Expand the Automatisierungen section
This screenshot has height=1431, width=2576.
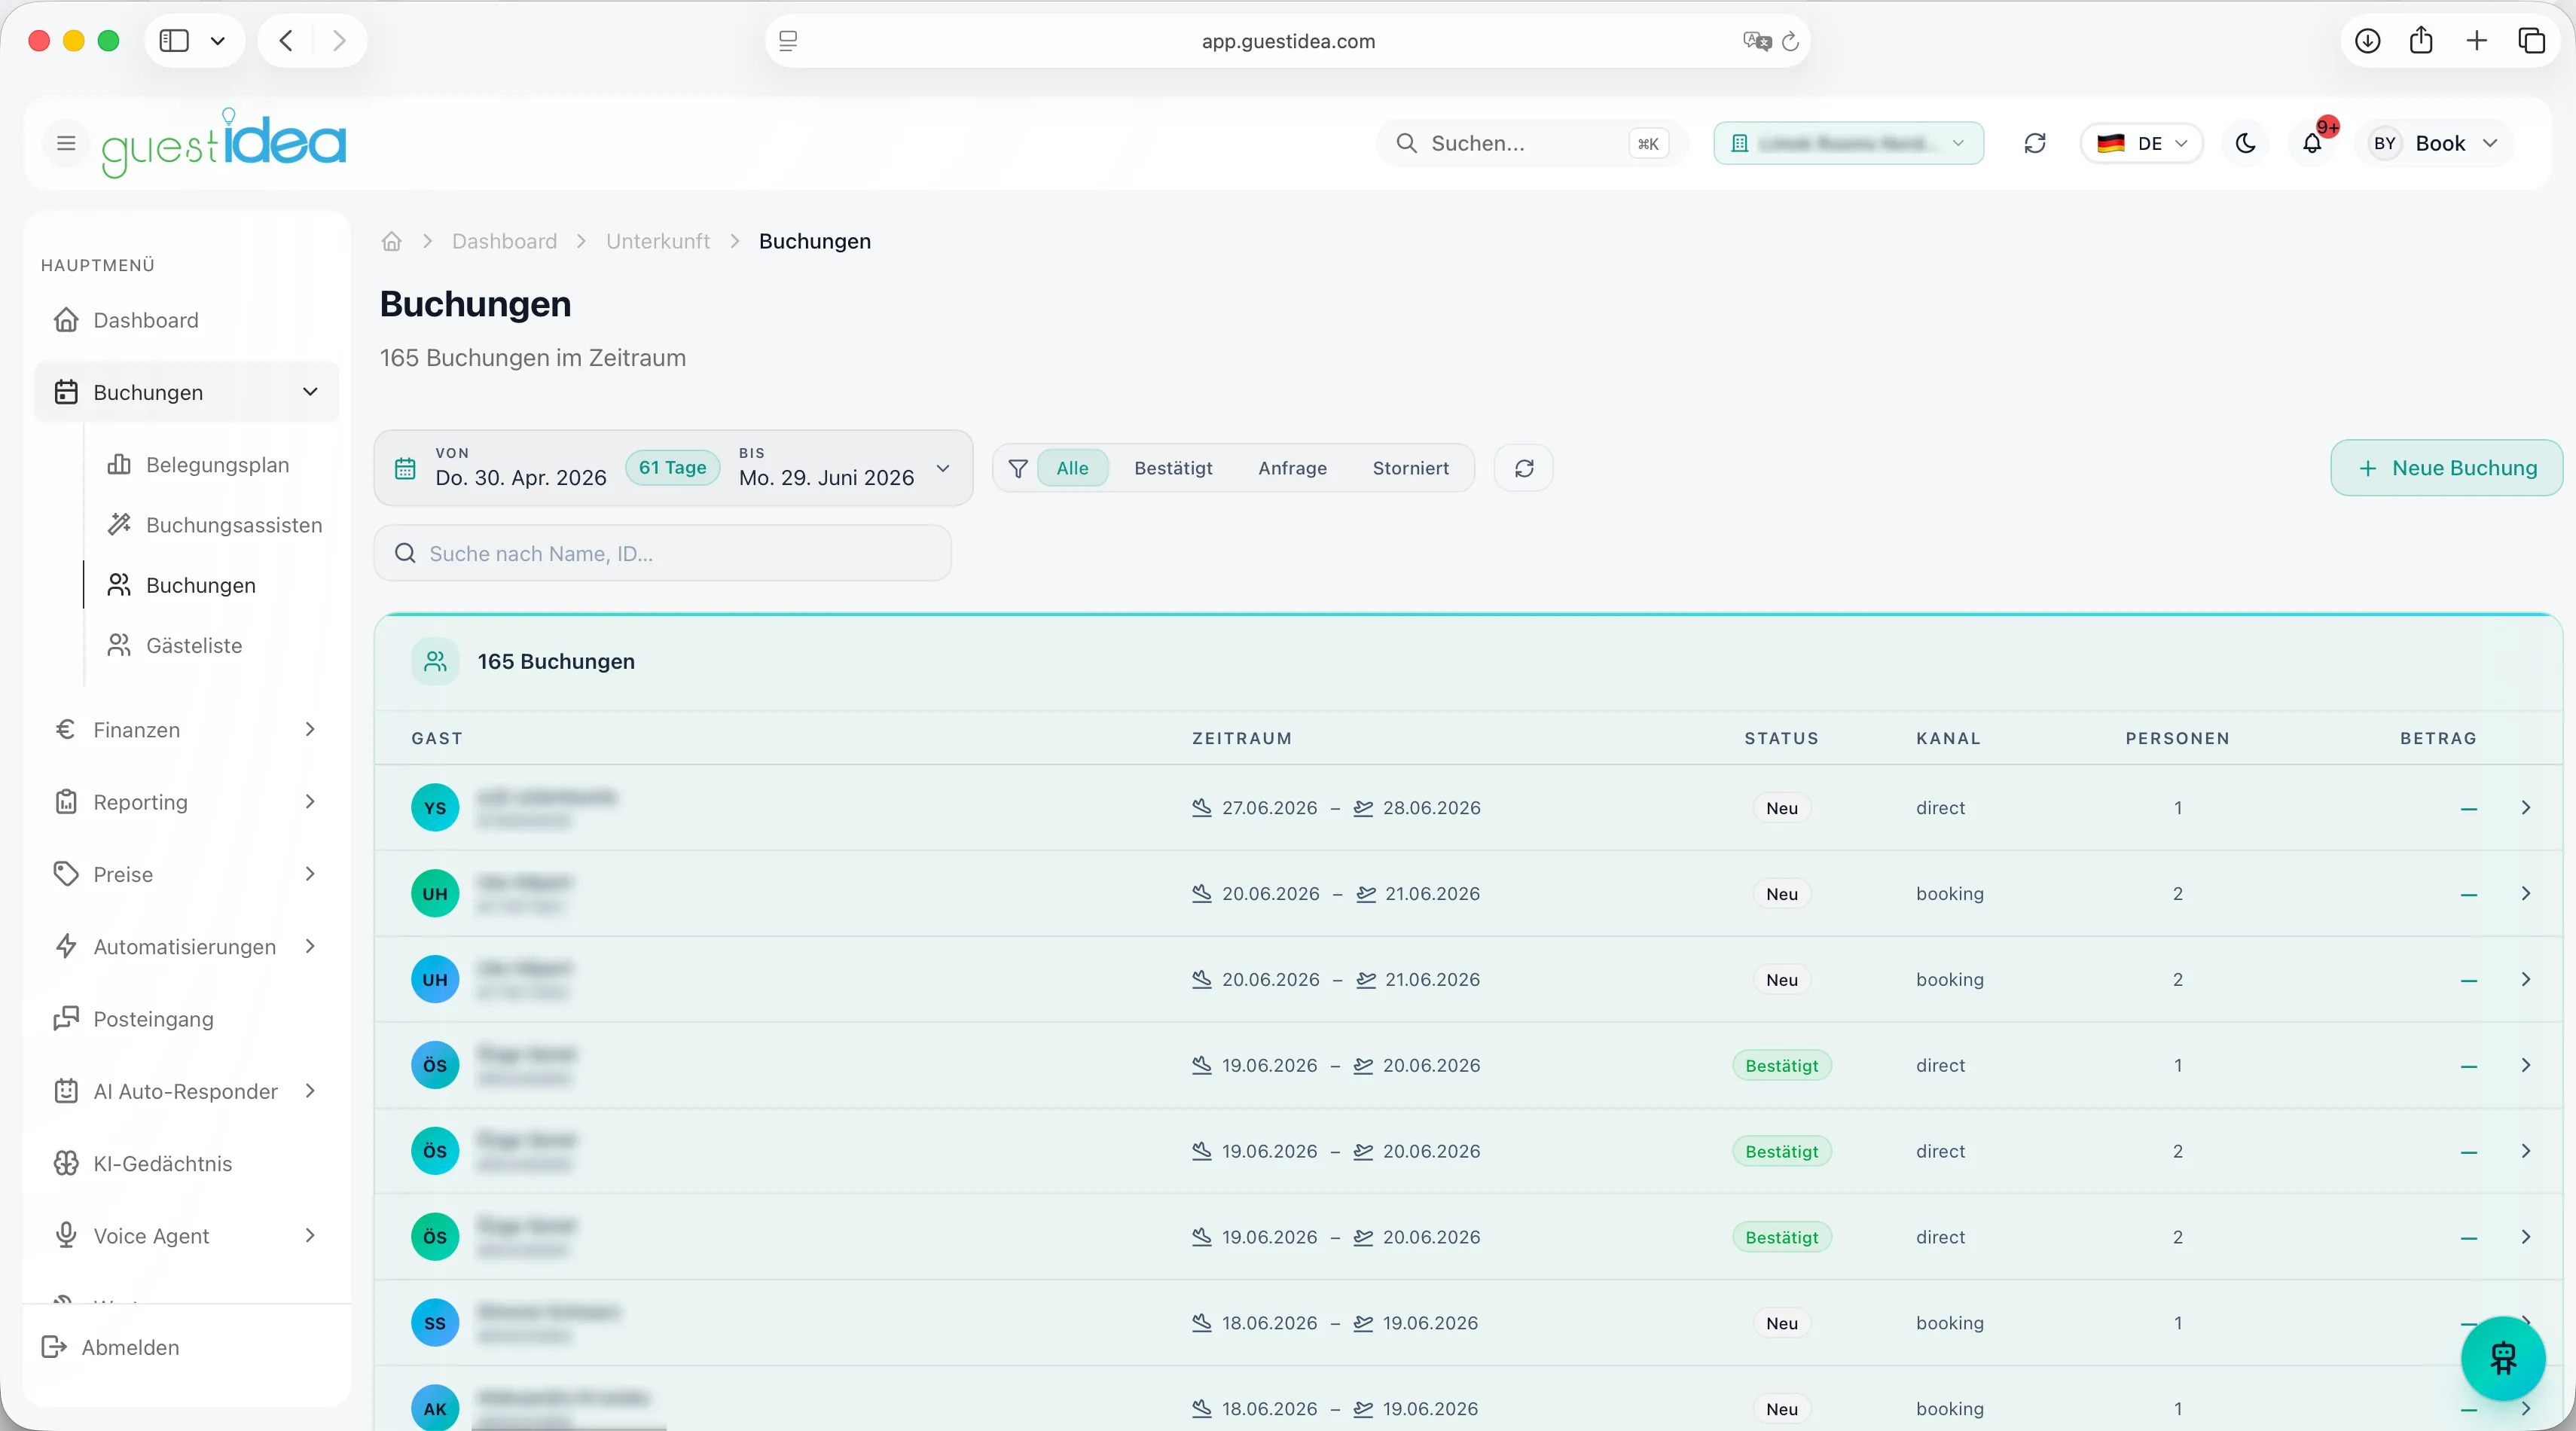186,946
